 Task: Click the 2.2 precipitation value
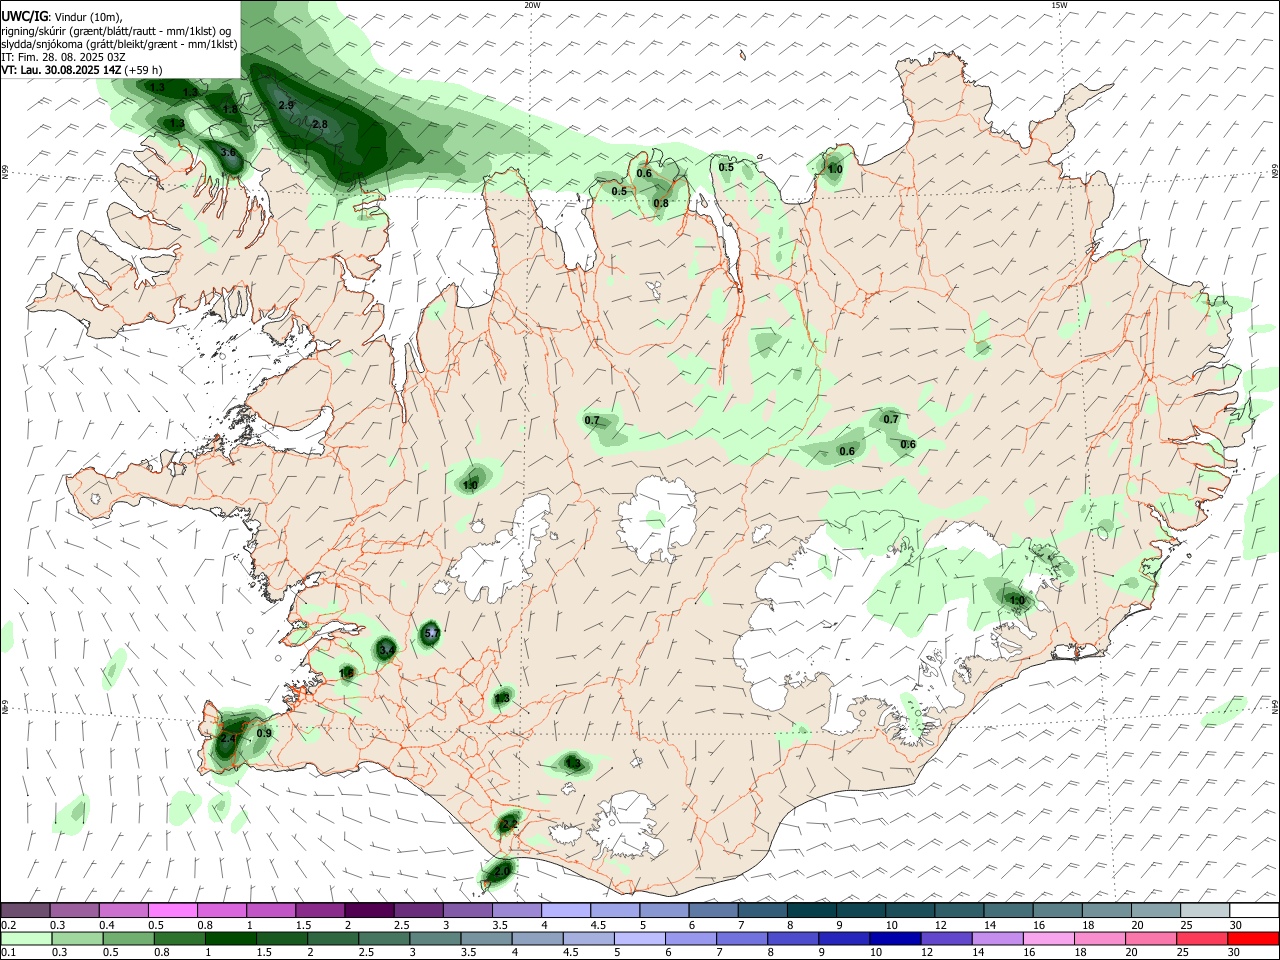click(x=509, y=824)
